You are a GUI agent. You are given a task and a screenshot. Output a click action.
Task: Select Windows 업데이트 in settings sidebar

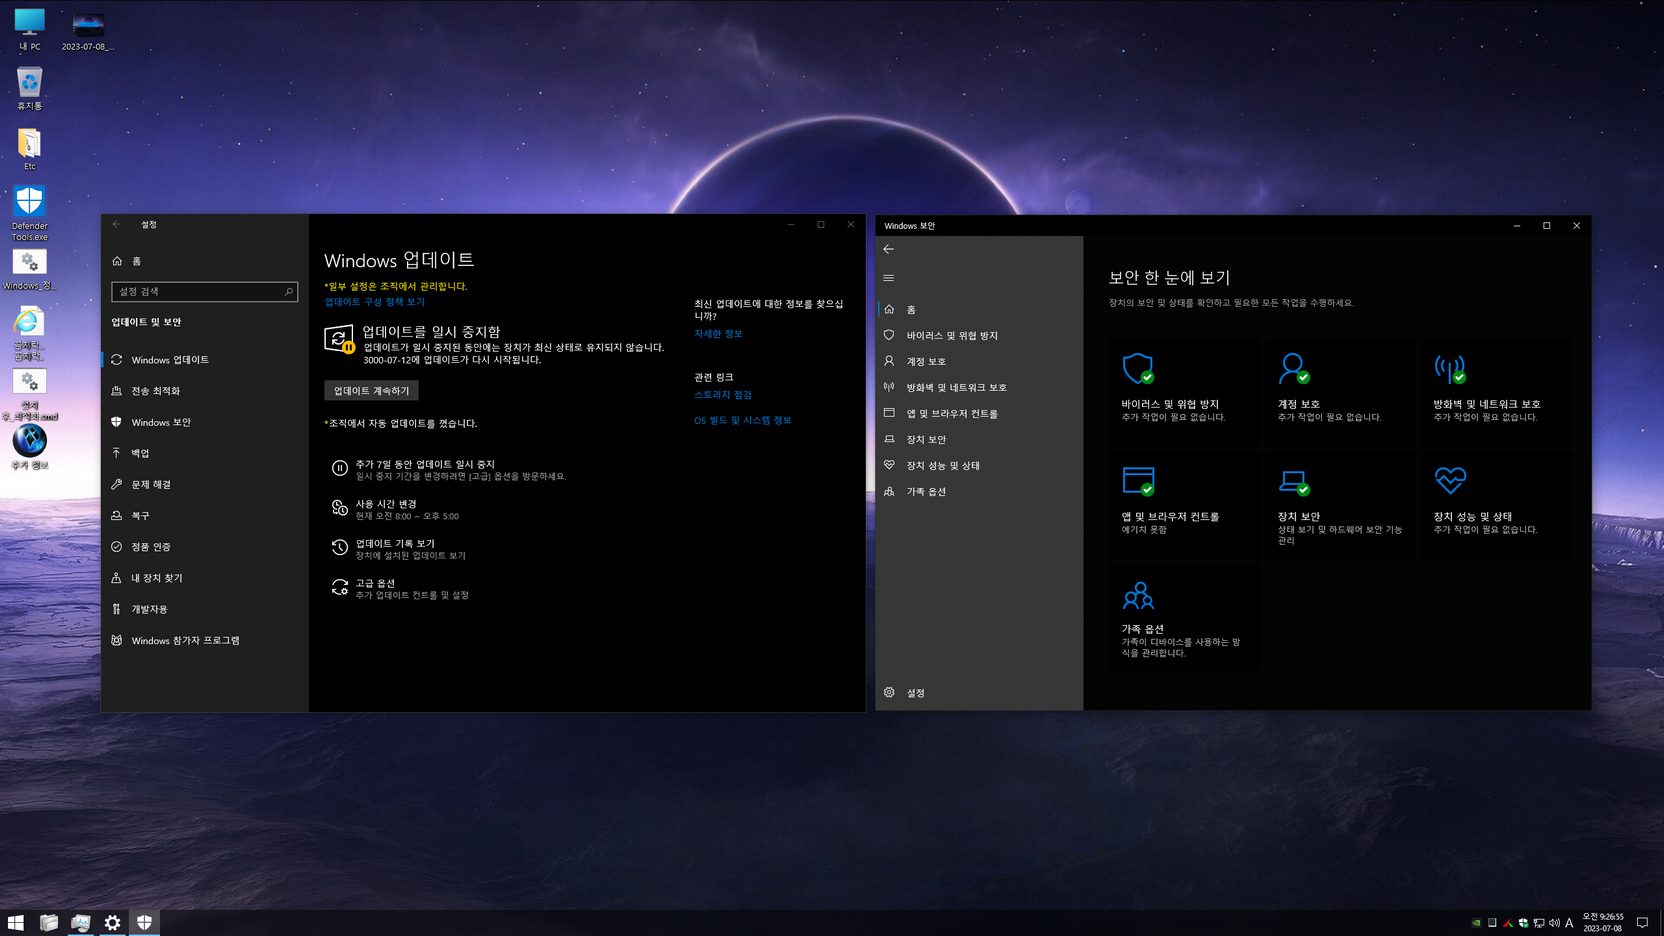[205, 359]
